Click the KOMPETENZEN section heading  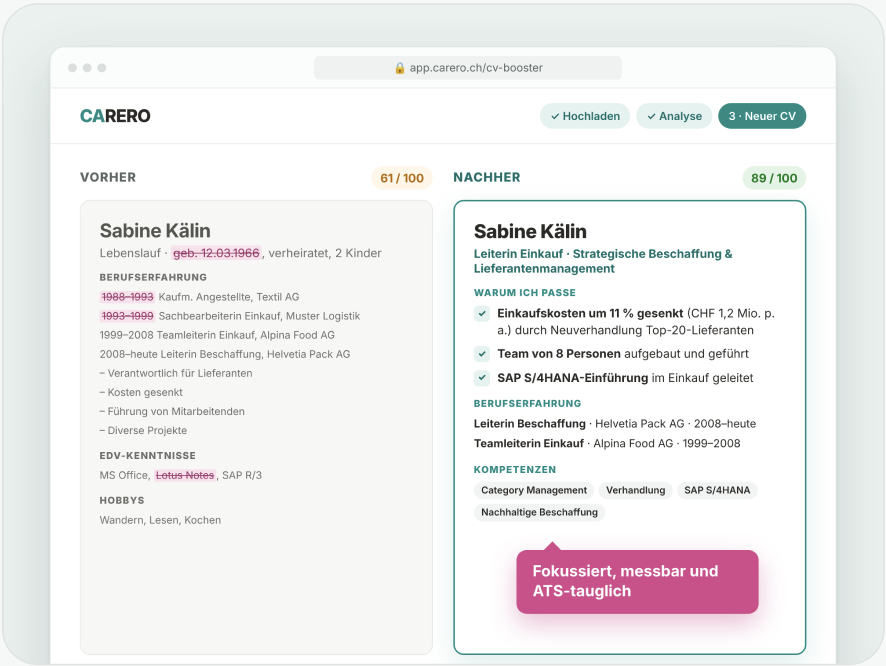pos(515,469)
